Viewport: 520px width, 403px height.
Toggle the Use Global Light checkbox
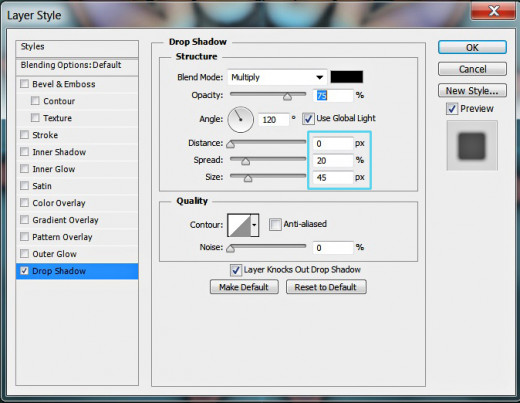click(x=308, y=119)
